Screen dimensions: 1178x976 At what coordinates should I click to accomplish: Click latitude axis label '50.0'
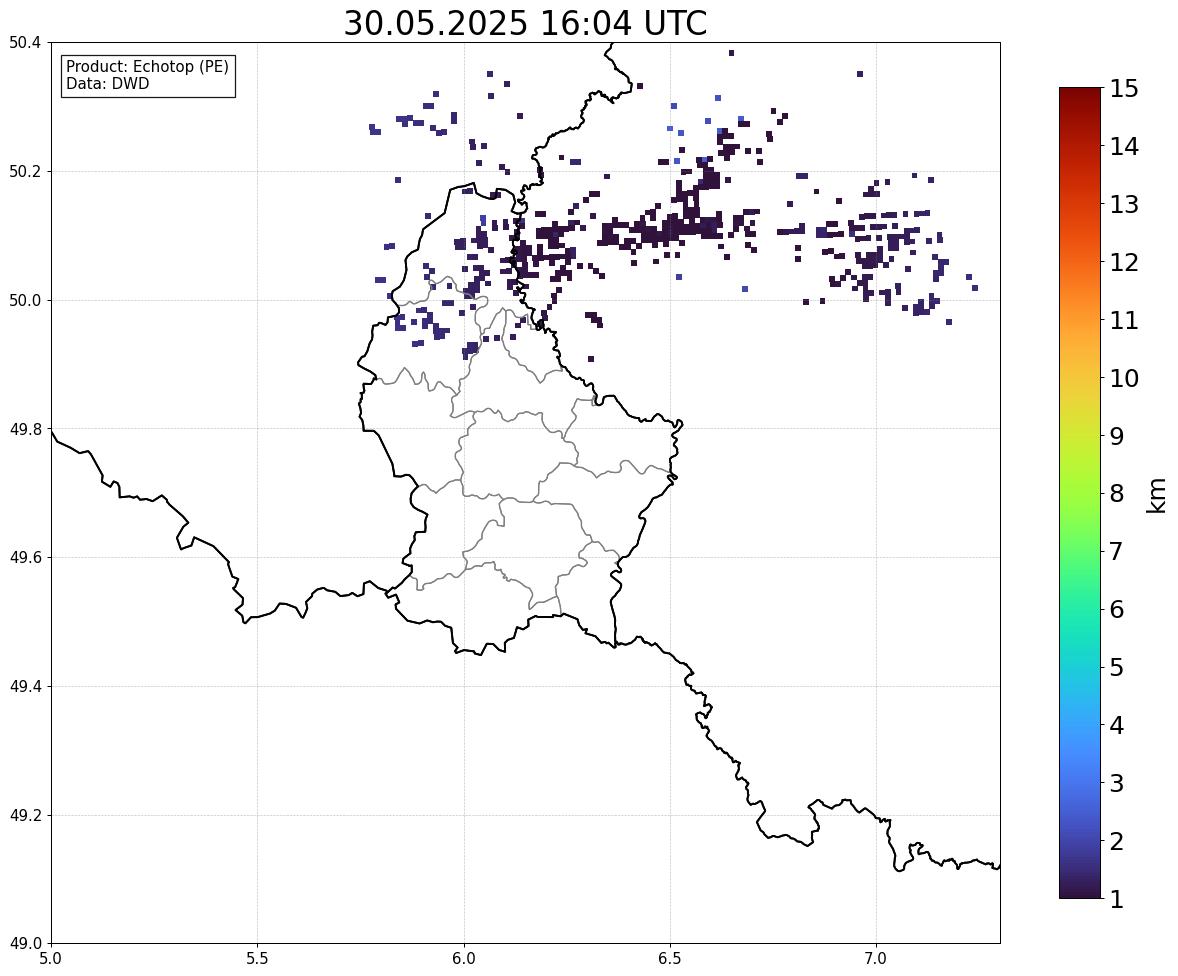coord(24,301)
